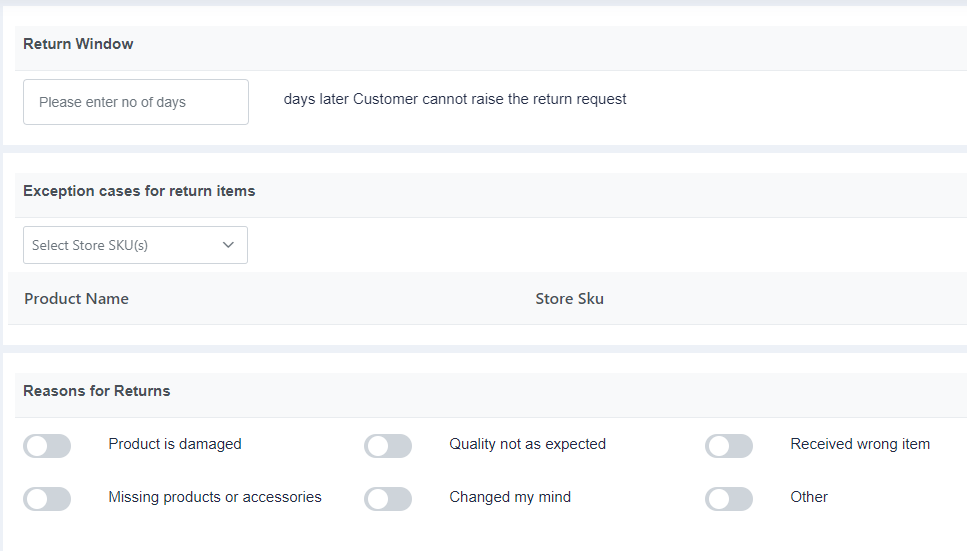Toggle the Received wrong item switch

pos(729,445)
